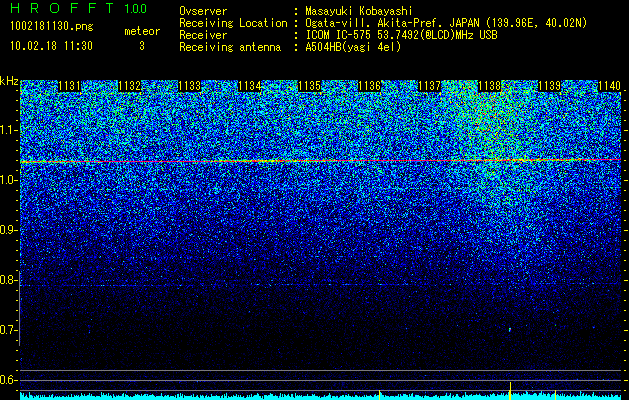629x400 pixels.
Task: Click the 0.8 frequency axis label
Action: click(x=9, y=280)
